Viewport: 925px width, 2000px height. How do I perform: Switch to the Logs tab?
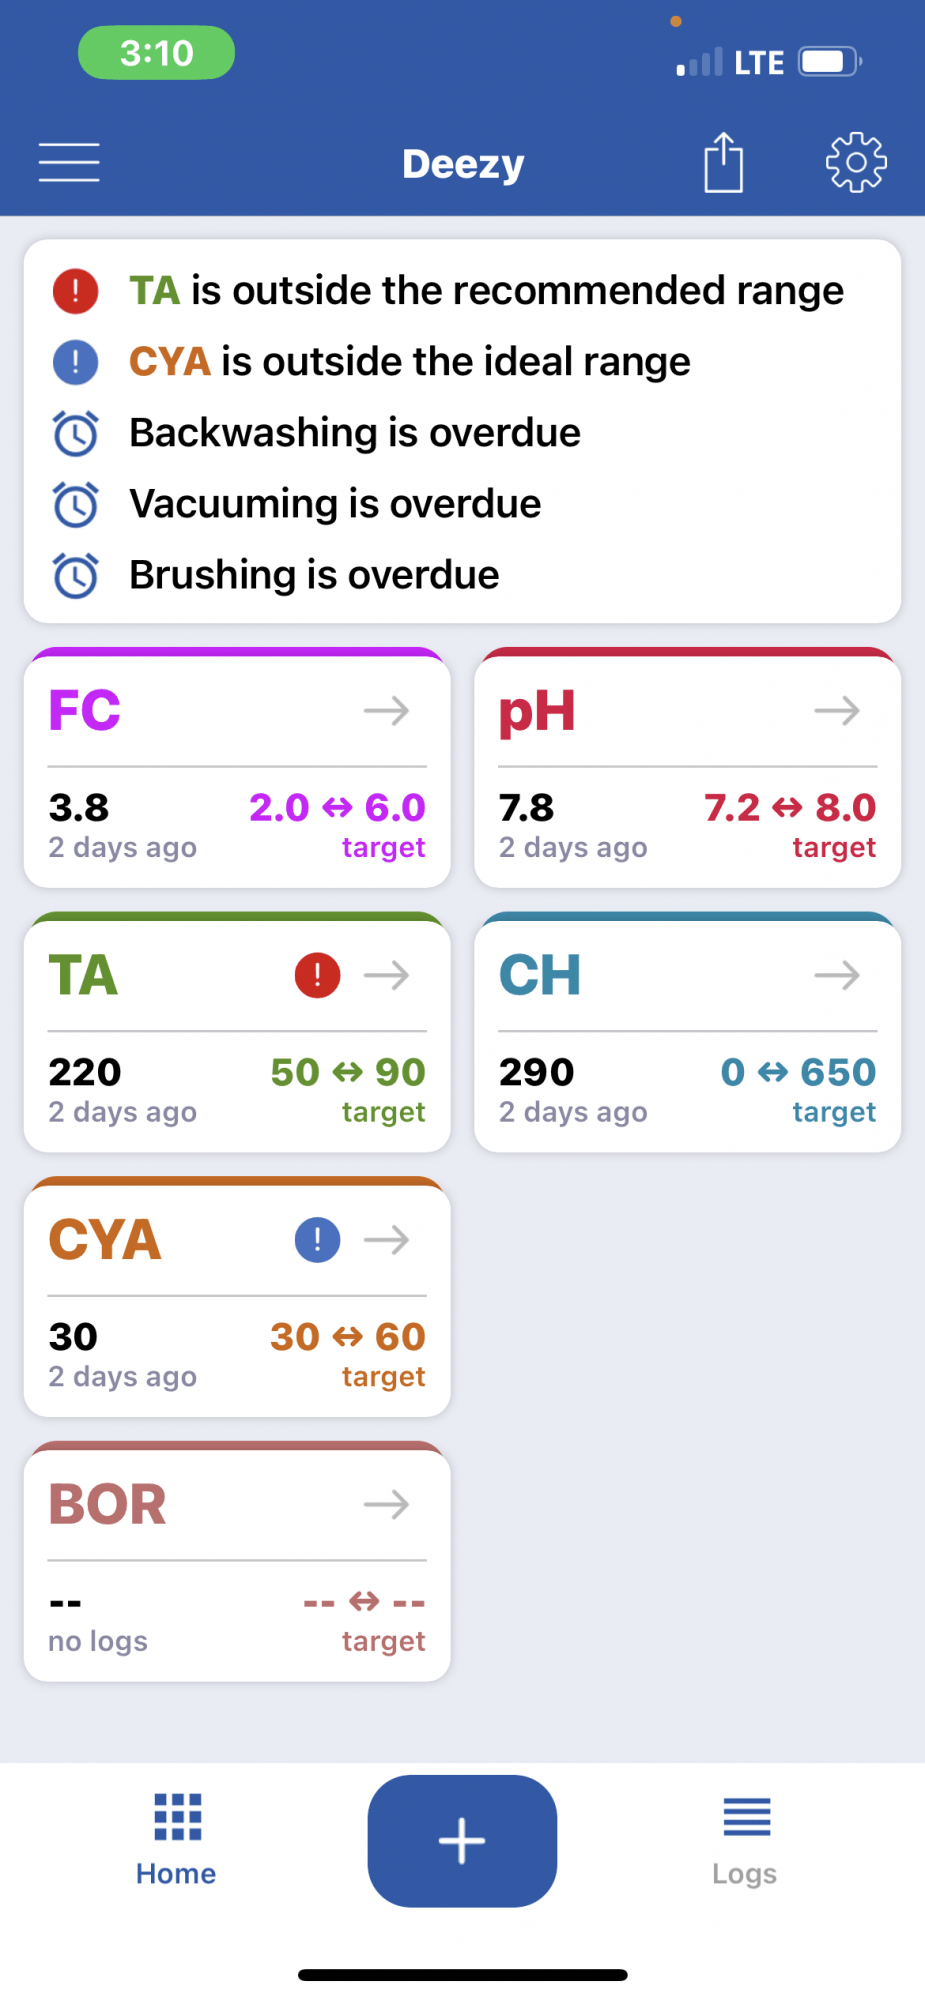click(746, 1840)
